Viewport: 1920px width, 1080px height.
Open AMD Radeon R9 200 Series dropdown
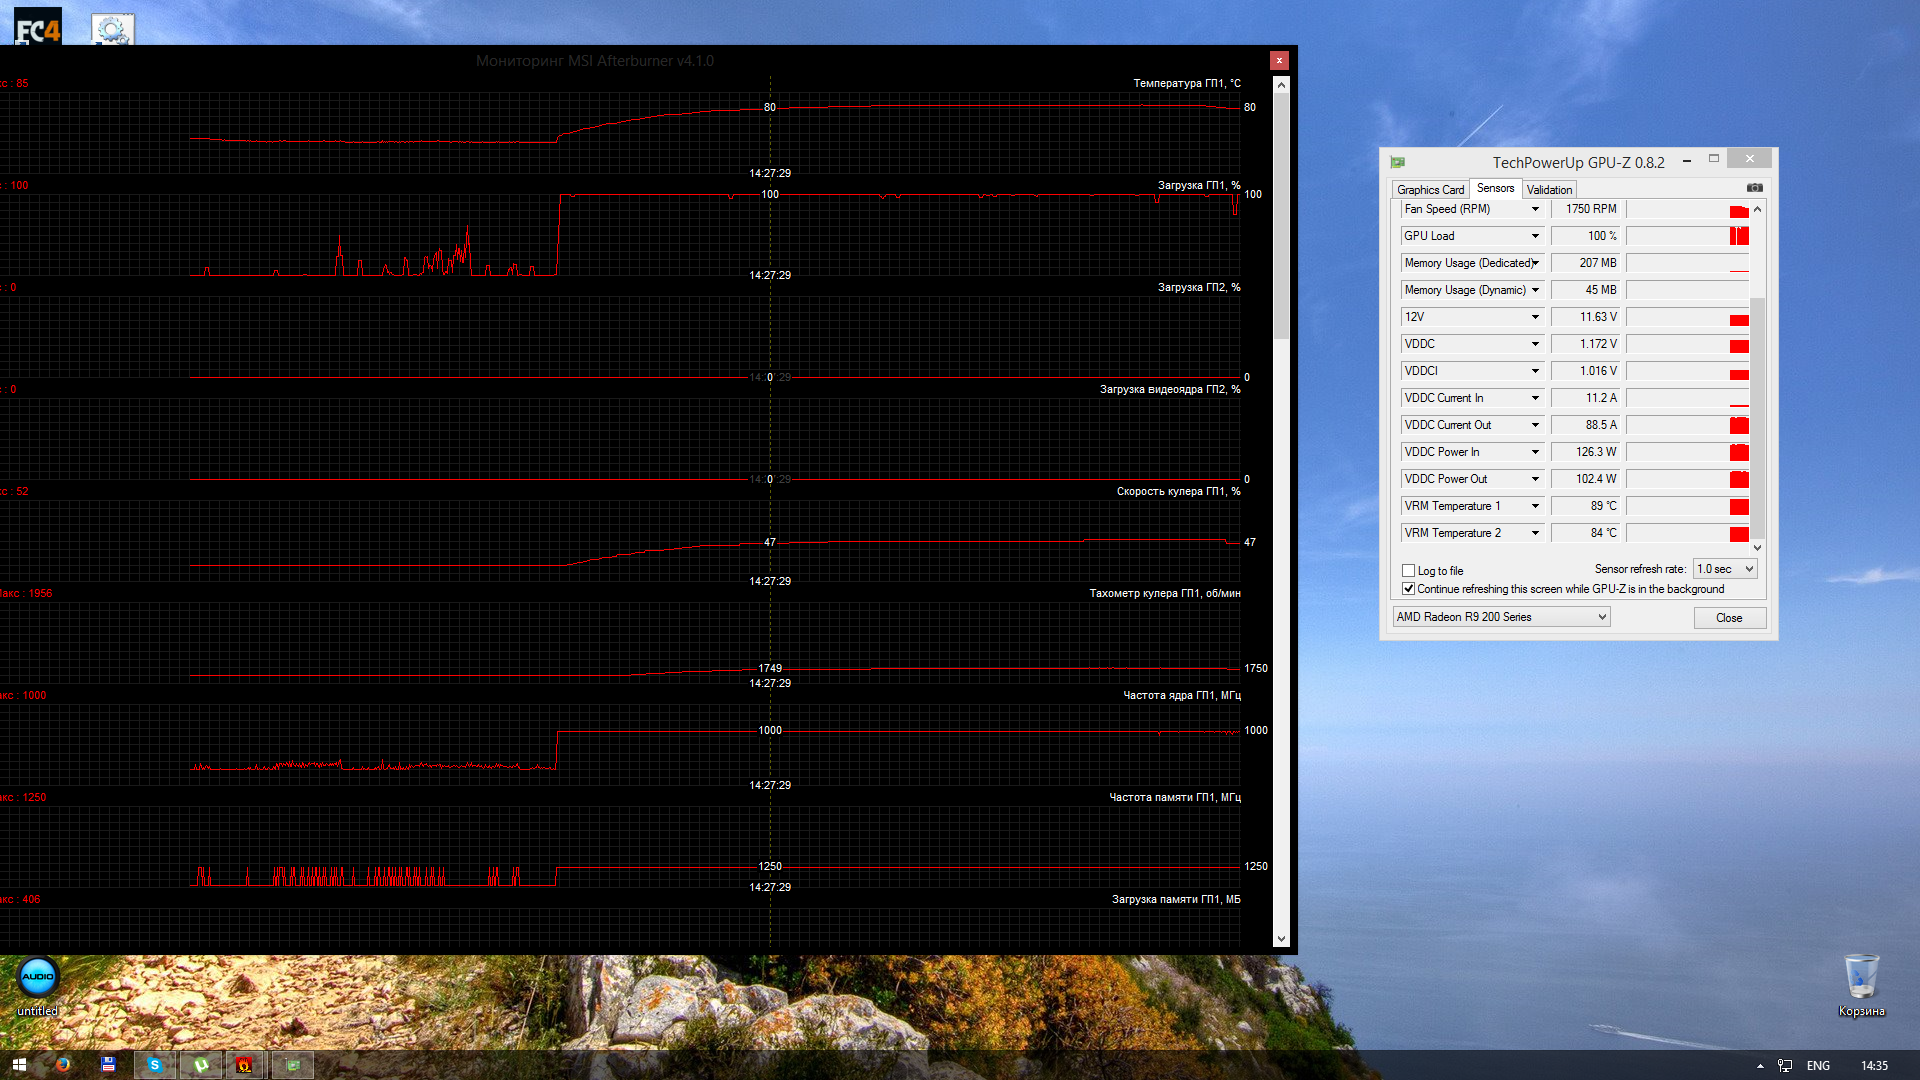[x=1501, y=617]
